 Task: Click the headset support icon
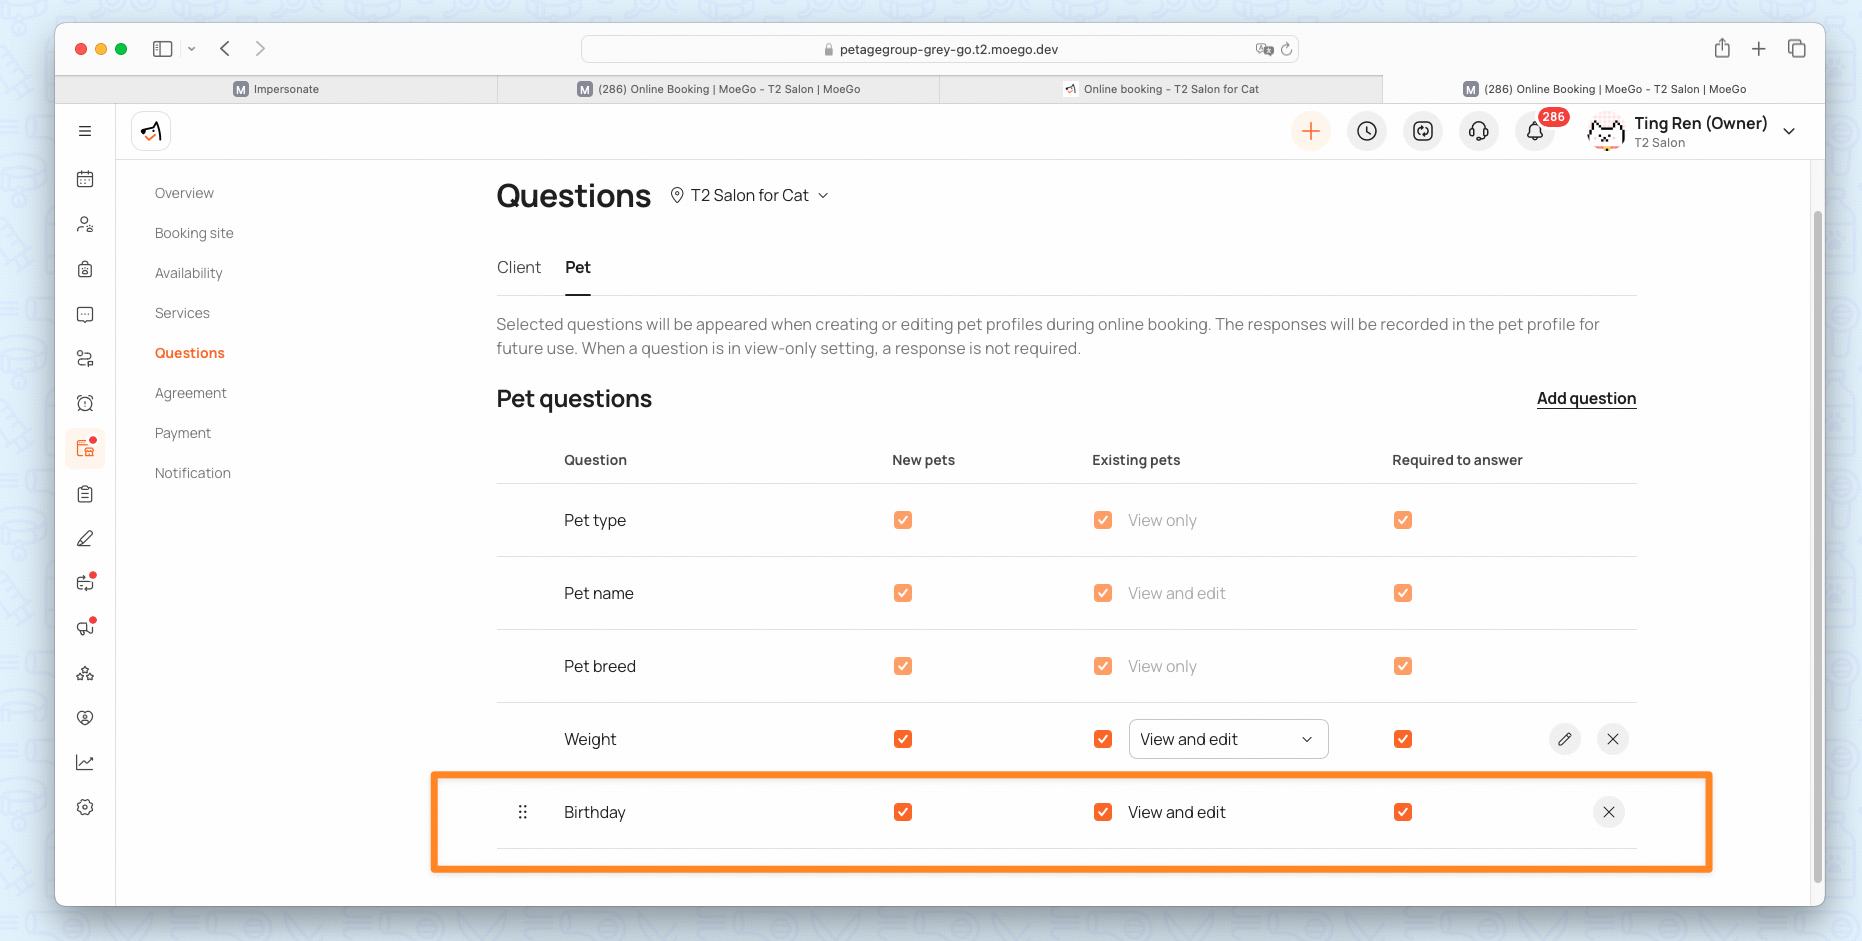tap(1478, 131)
